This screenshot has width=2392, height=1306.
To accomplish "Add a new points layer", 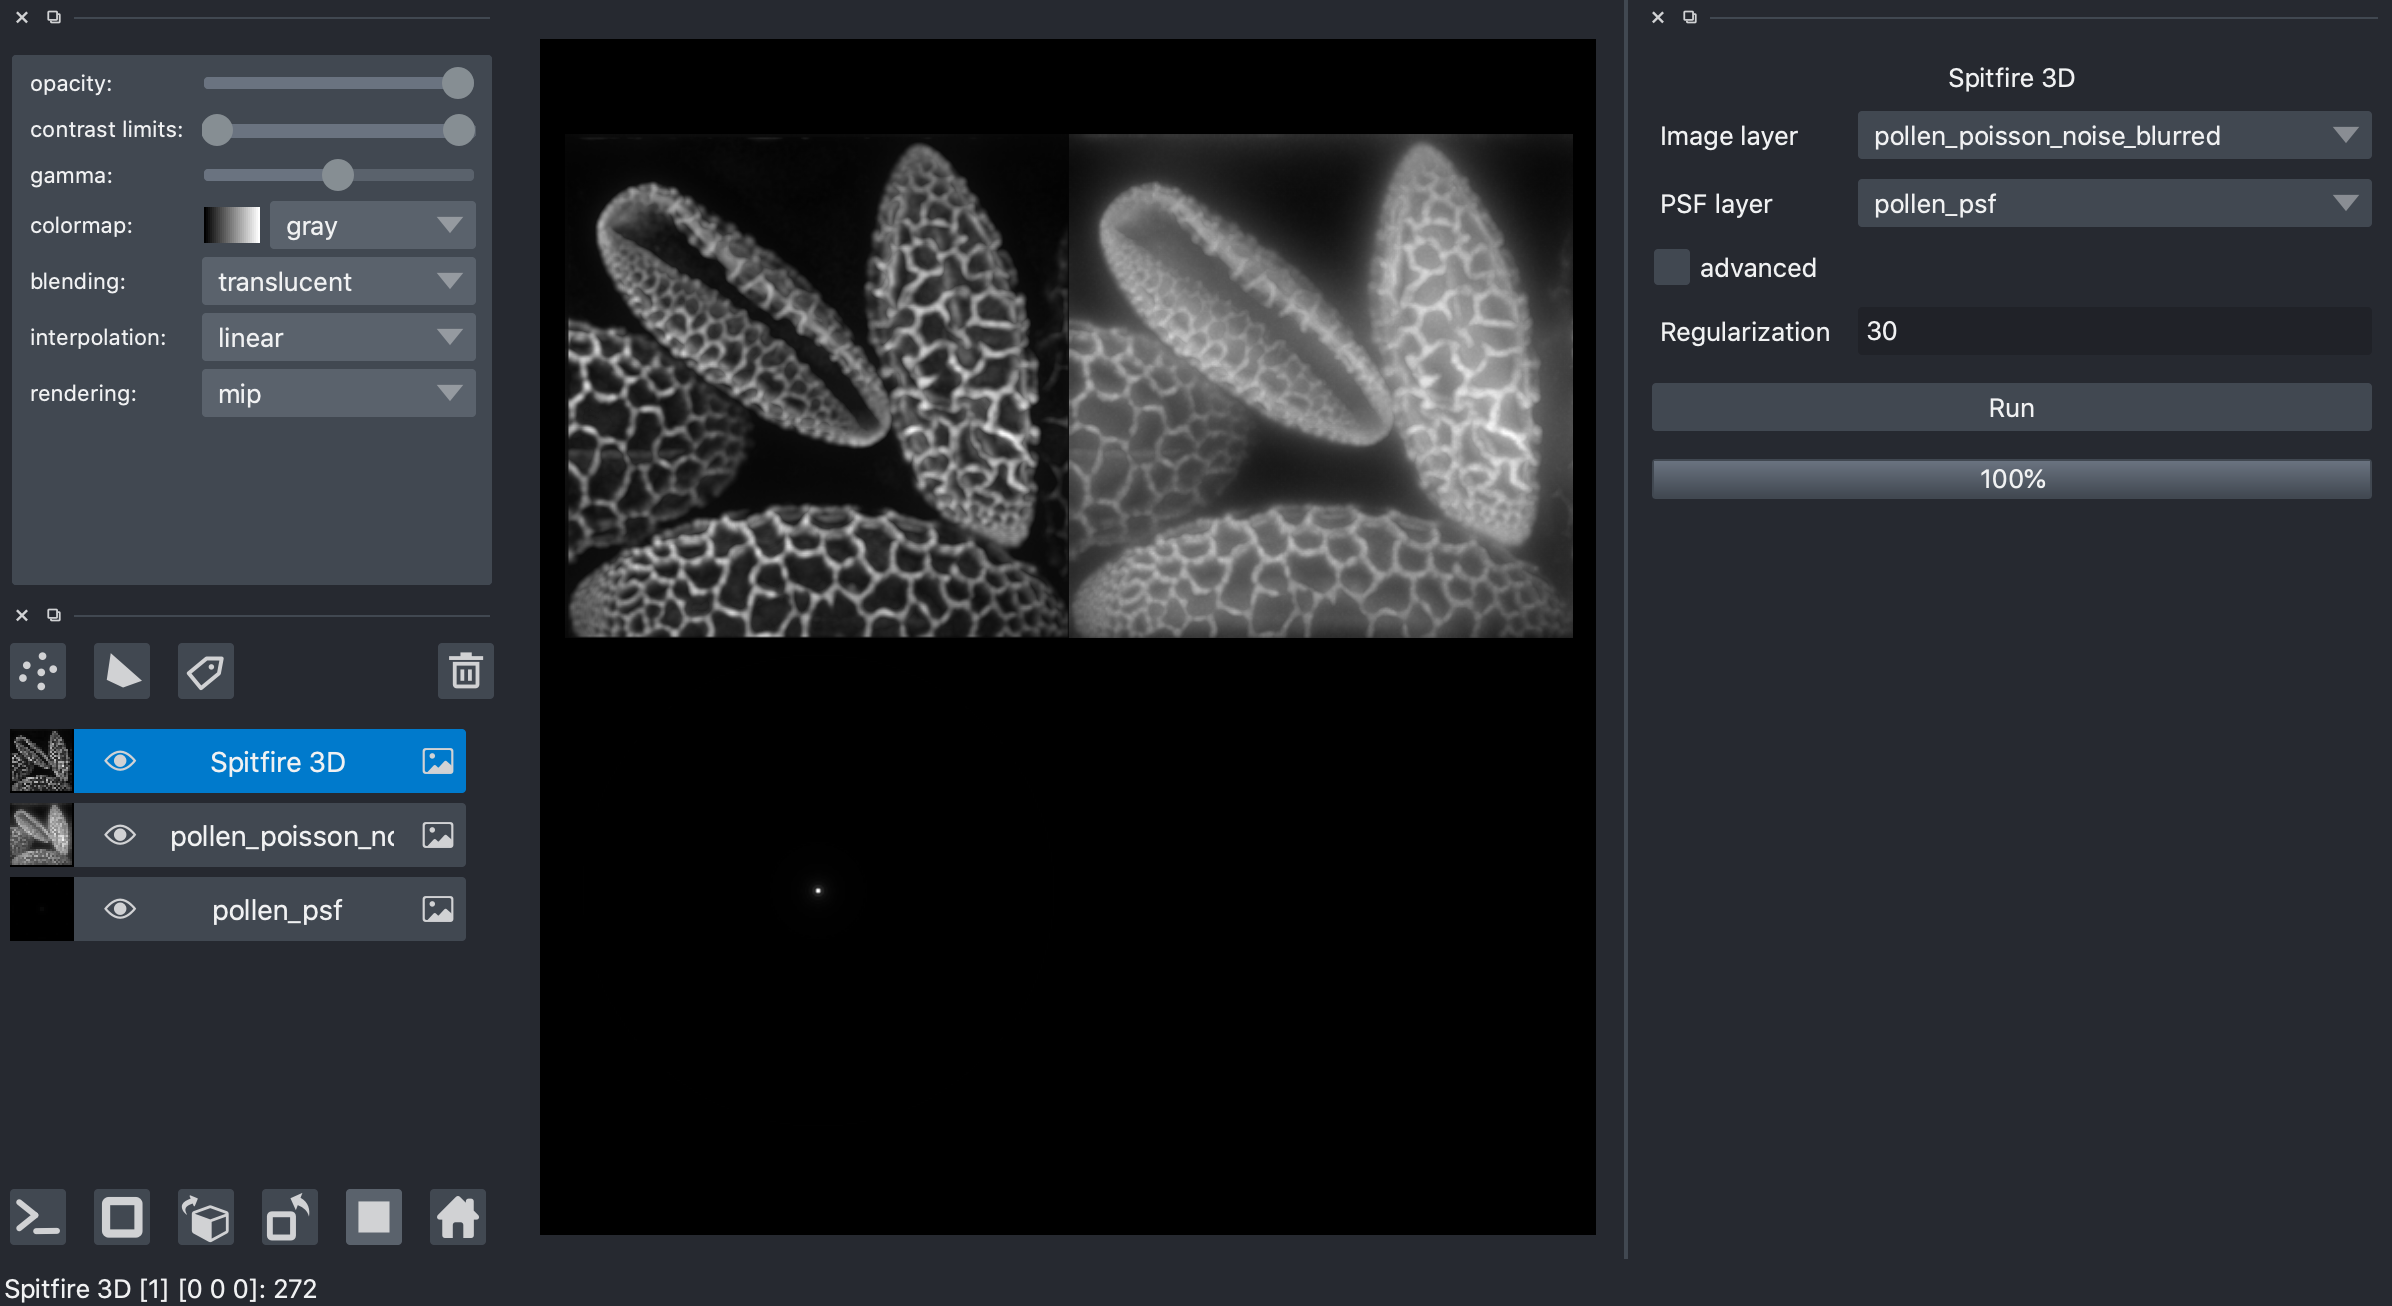I will (x=38, y=671).
